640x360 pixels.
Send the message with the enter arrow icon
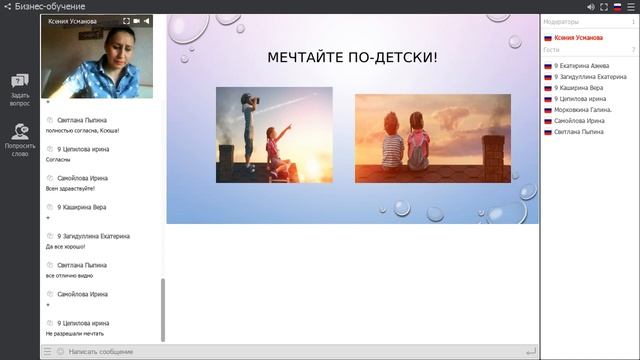(x=531, y=351)
